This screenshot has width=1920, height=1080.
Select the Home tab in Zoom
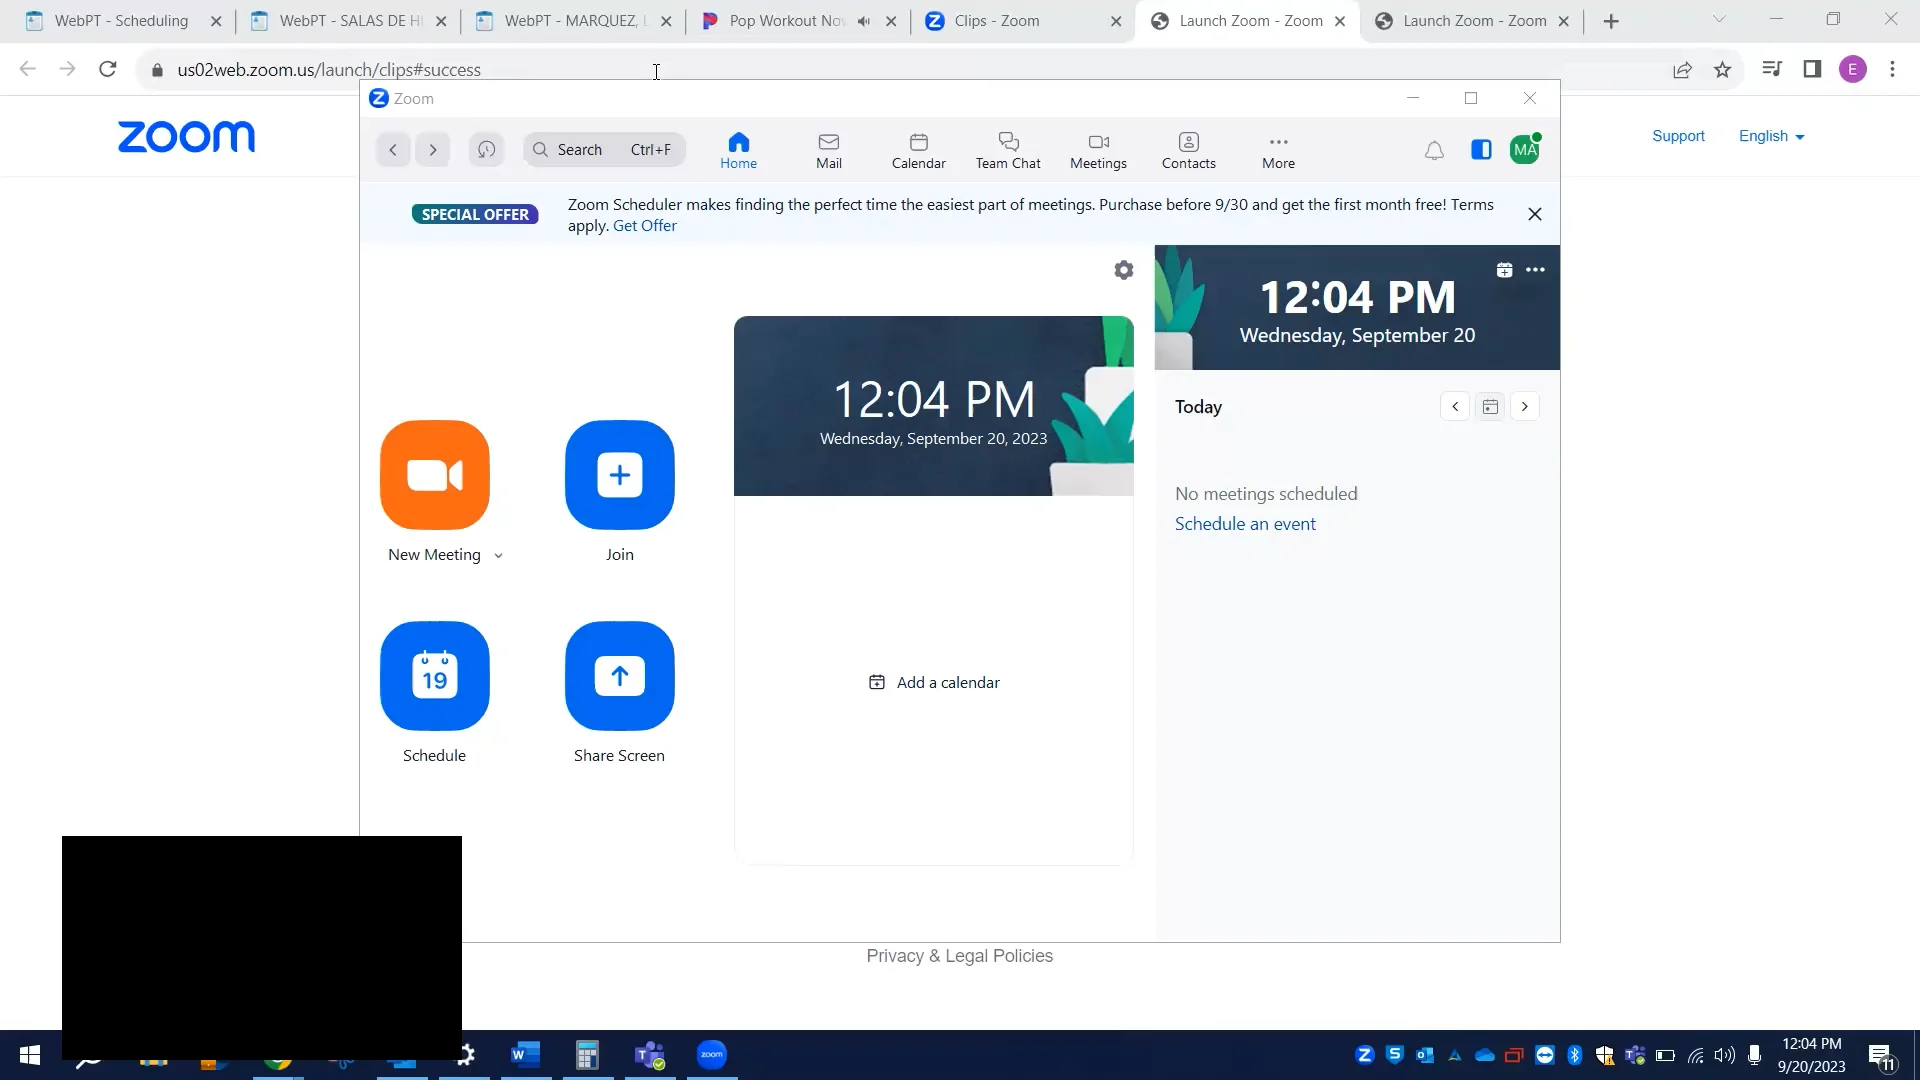(x=738, y=149)
